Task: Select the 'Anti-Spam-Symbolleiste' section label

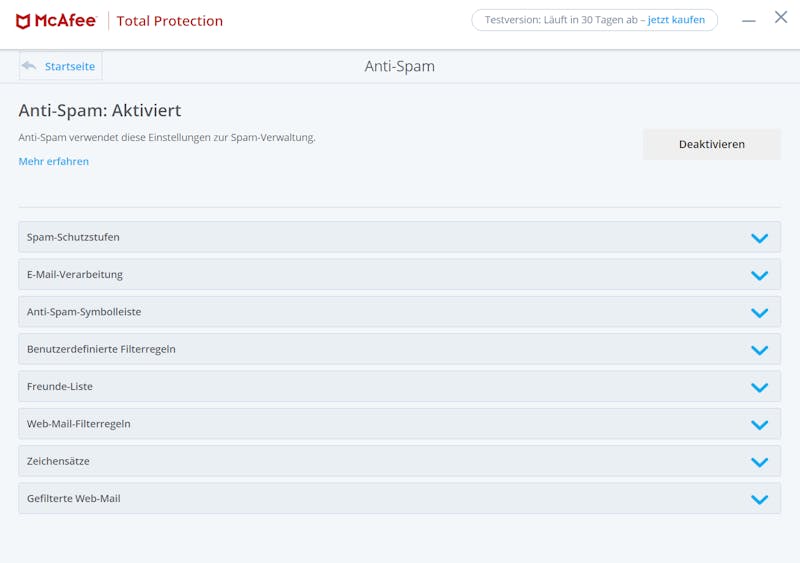Action: pyautogui.click(x=84, y=311)
